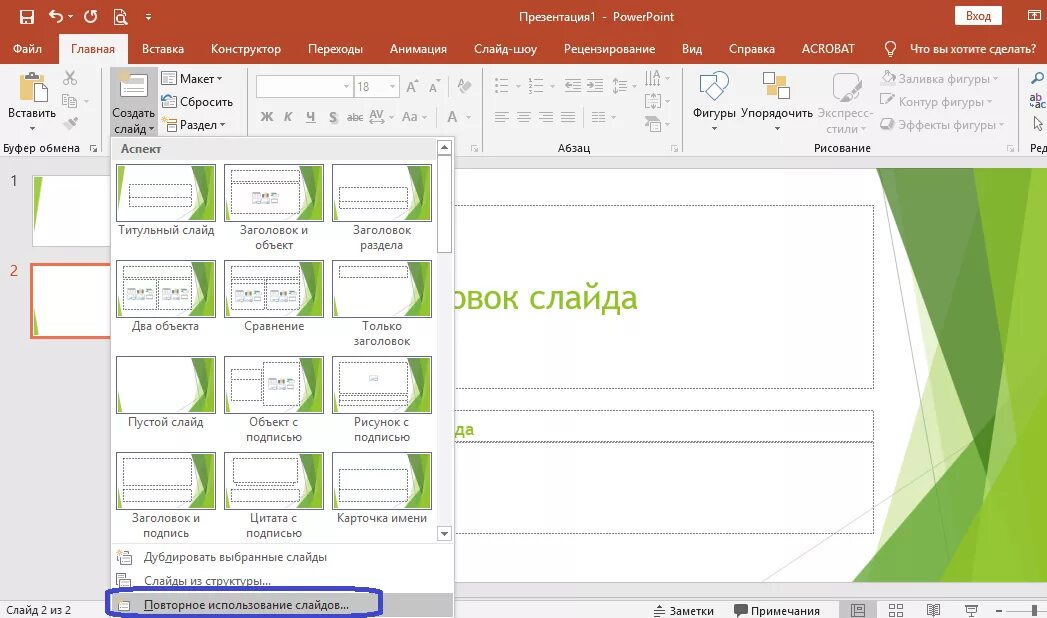
Task: Click the Save icon in quick access toolbar
Action: click(27, 17)
